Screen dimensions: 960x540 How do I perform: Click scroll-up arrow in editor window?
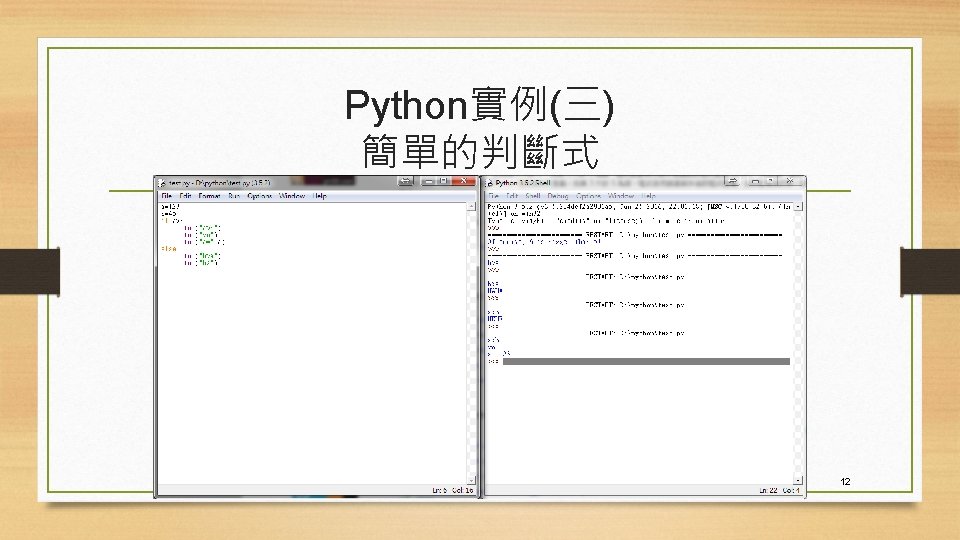471,207
